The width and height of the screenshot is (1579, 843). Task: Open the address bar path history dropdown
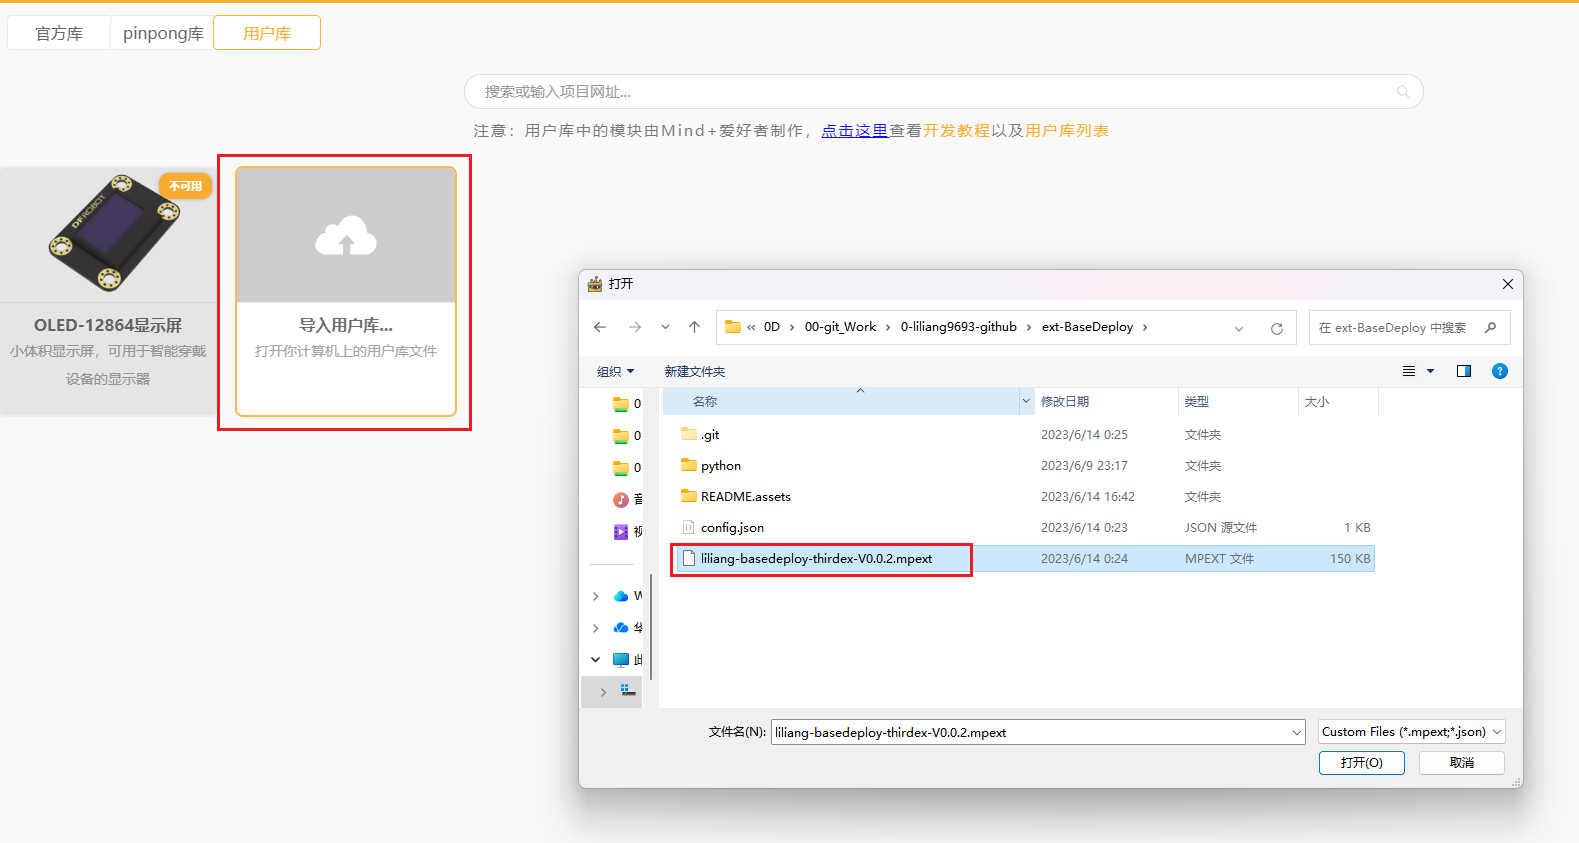tap(1239, 328)
